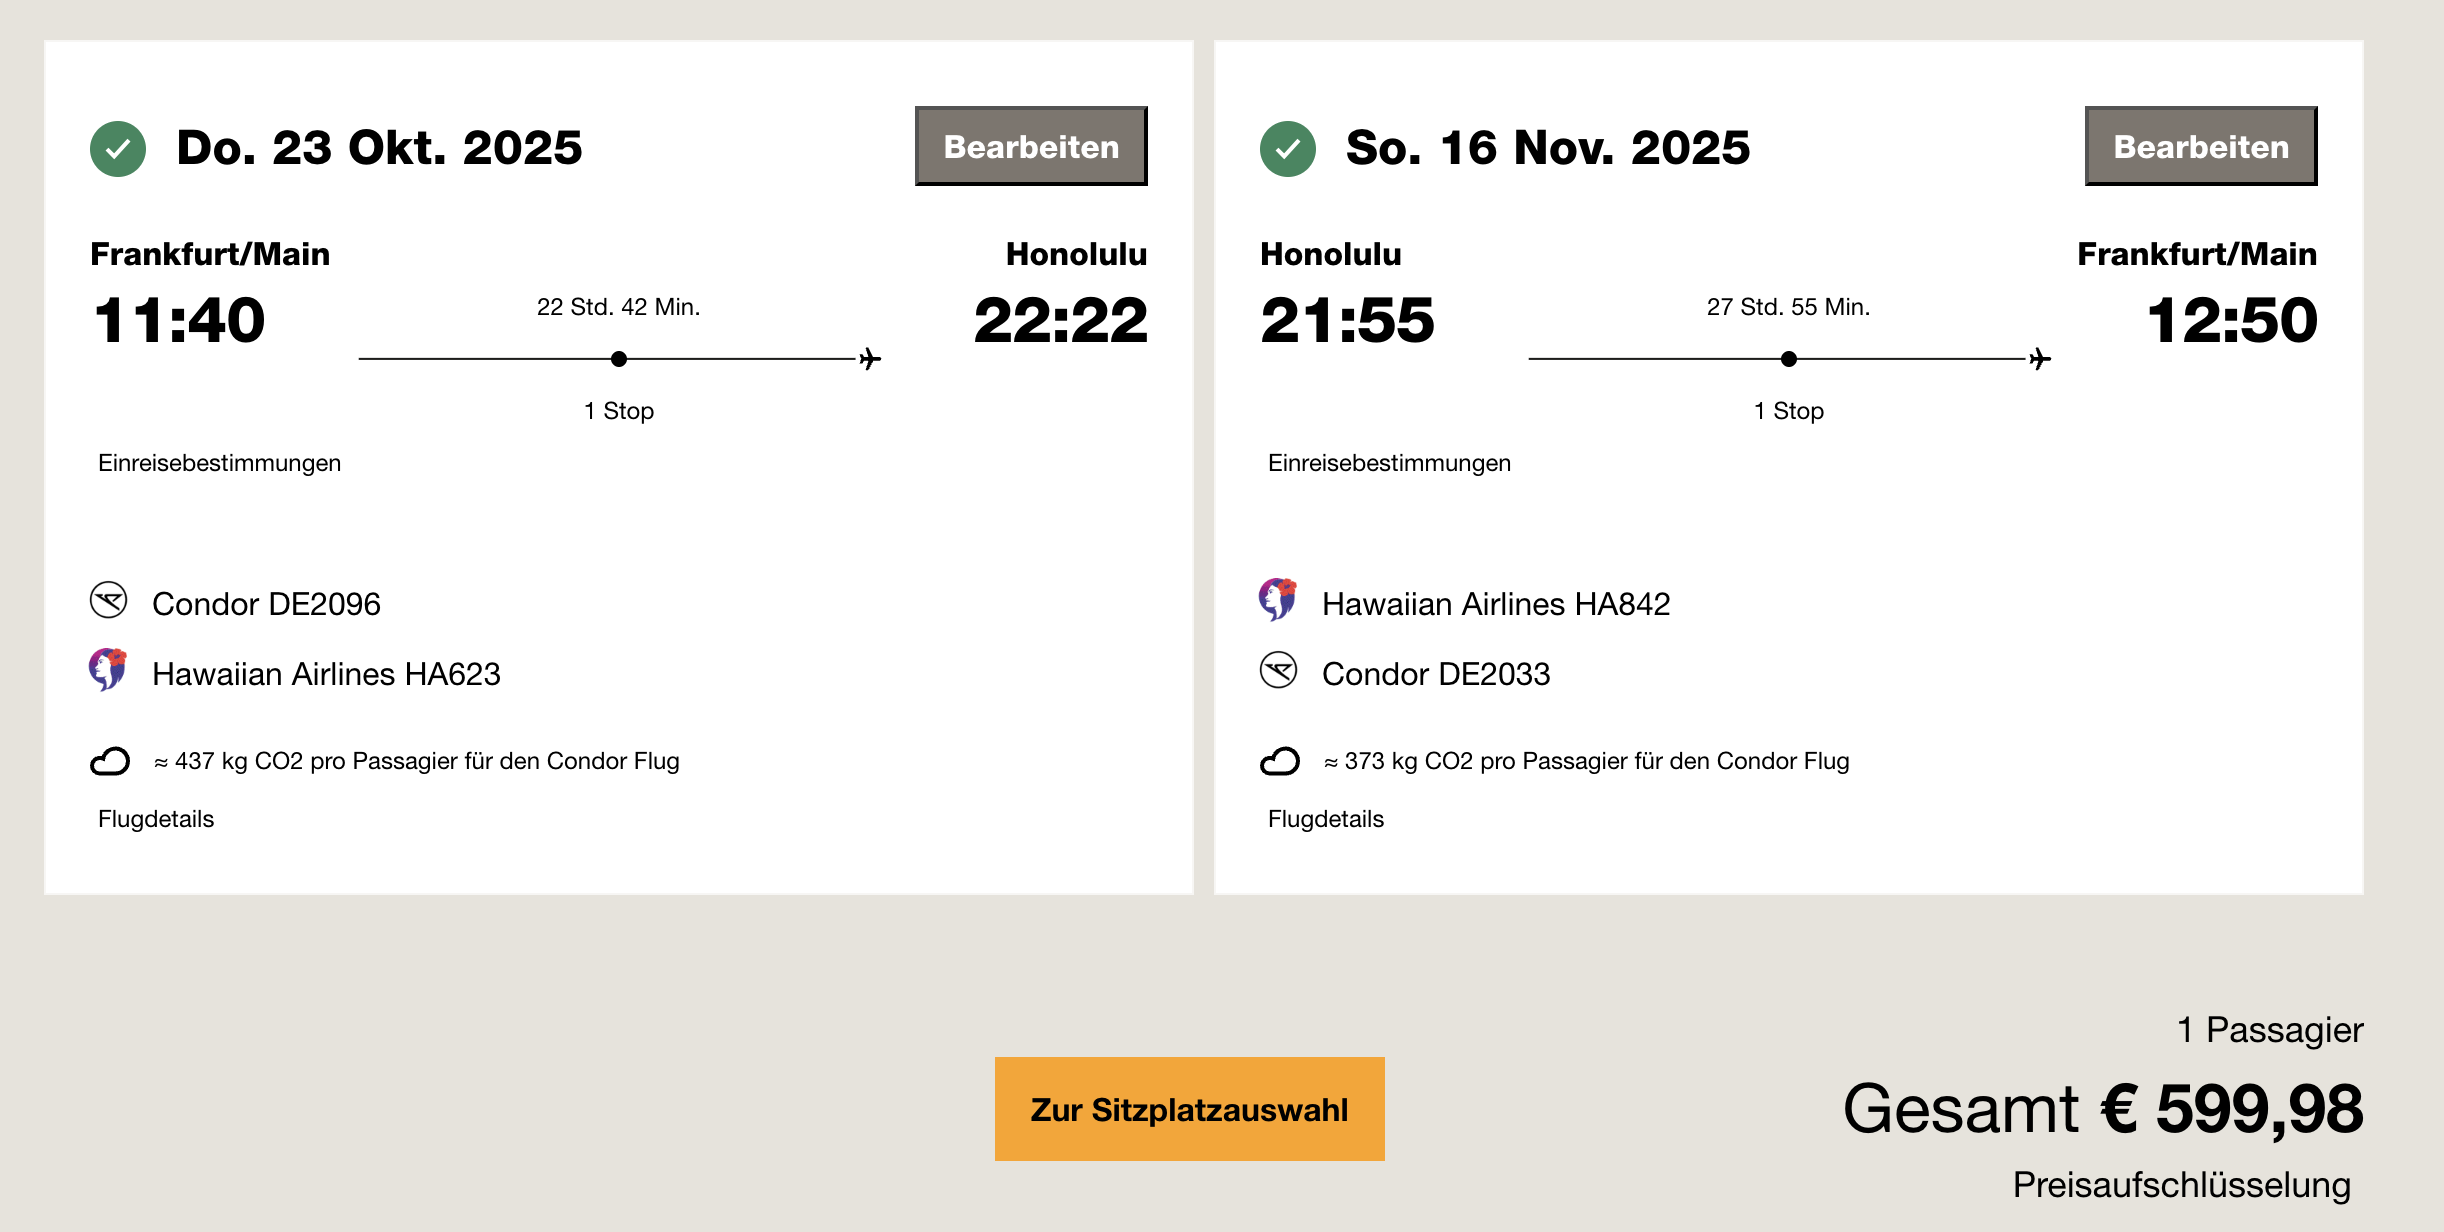Edit the outbound flight on 23 Okt. 2025
Screen dimensions: 2444x1232
coord(1031,146)
